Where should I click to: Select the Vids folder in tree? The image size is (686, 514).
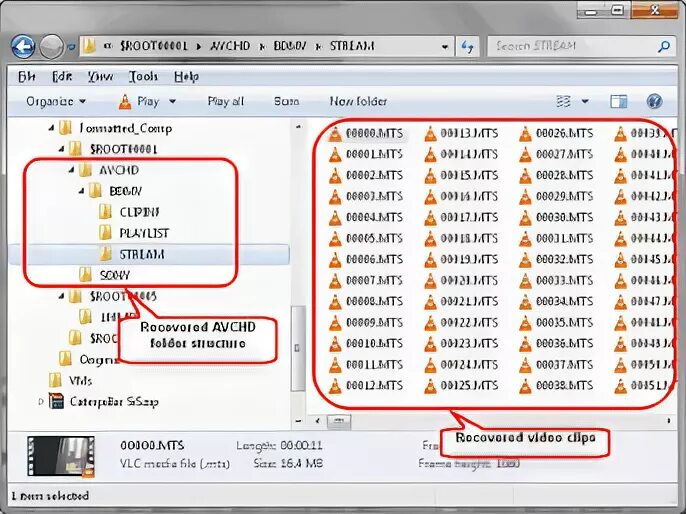pos(80,381)
